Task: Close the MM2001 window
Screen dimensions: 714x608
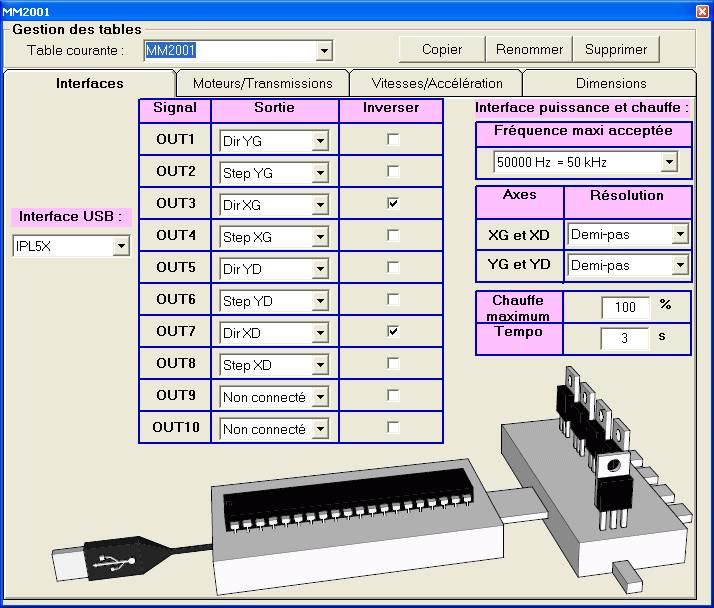Action: pyautogui.click(x=703, y=11)
